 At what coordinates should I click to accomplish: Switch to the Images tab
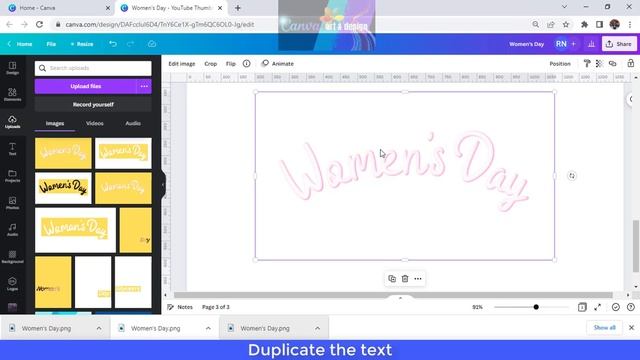[55, 123]
